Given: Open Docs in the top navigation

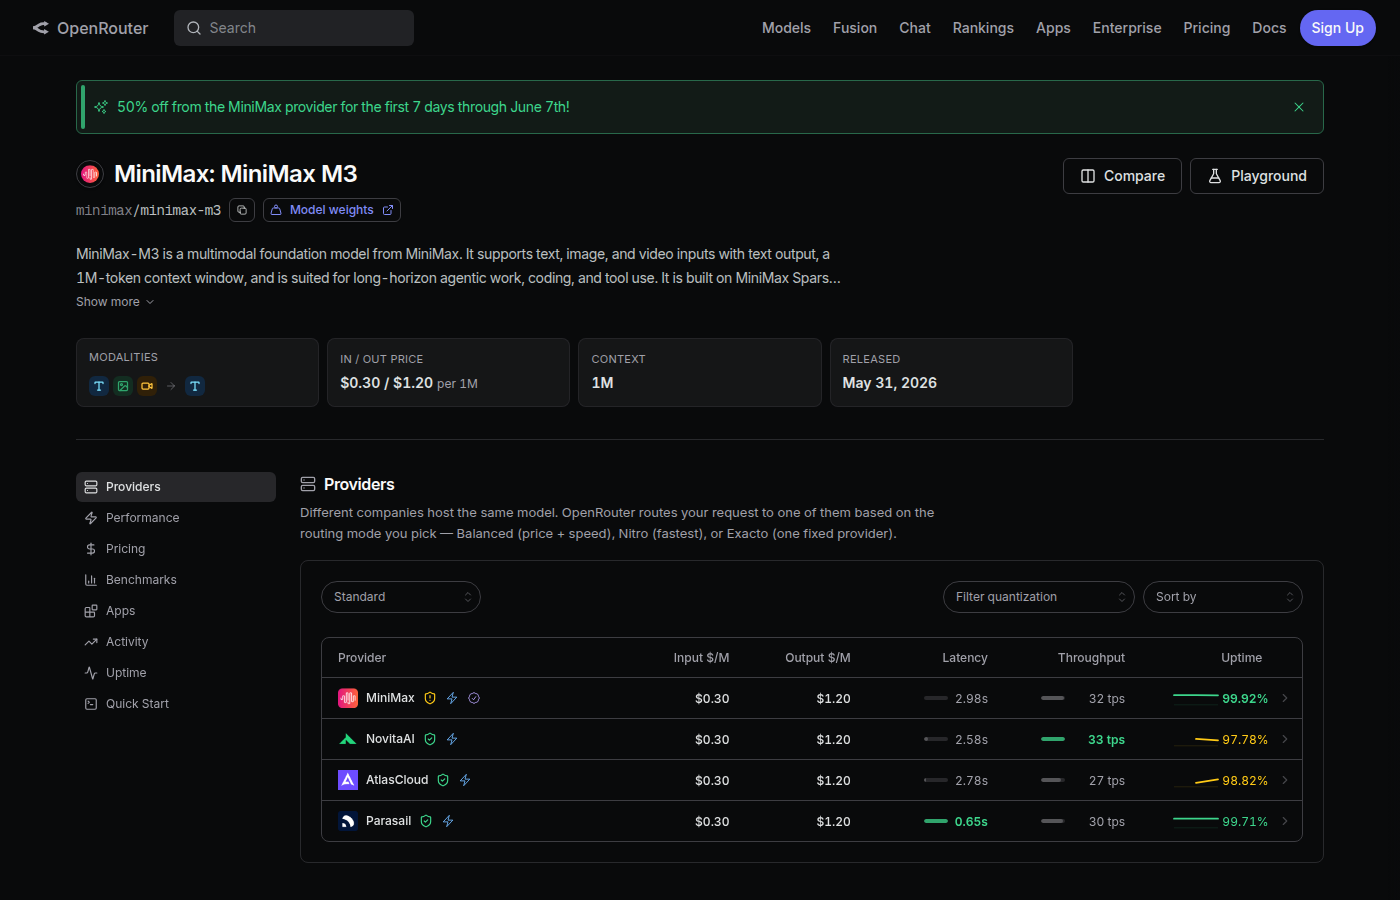Looking at the screenshot, I should tap(1269, 28).
